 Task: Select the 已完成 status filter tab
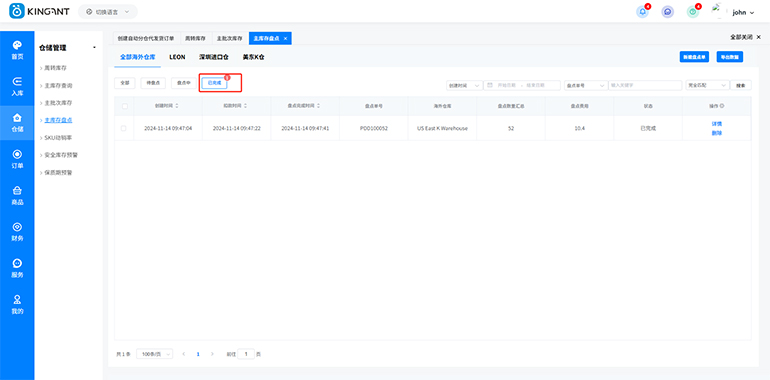215,83
